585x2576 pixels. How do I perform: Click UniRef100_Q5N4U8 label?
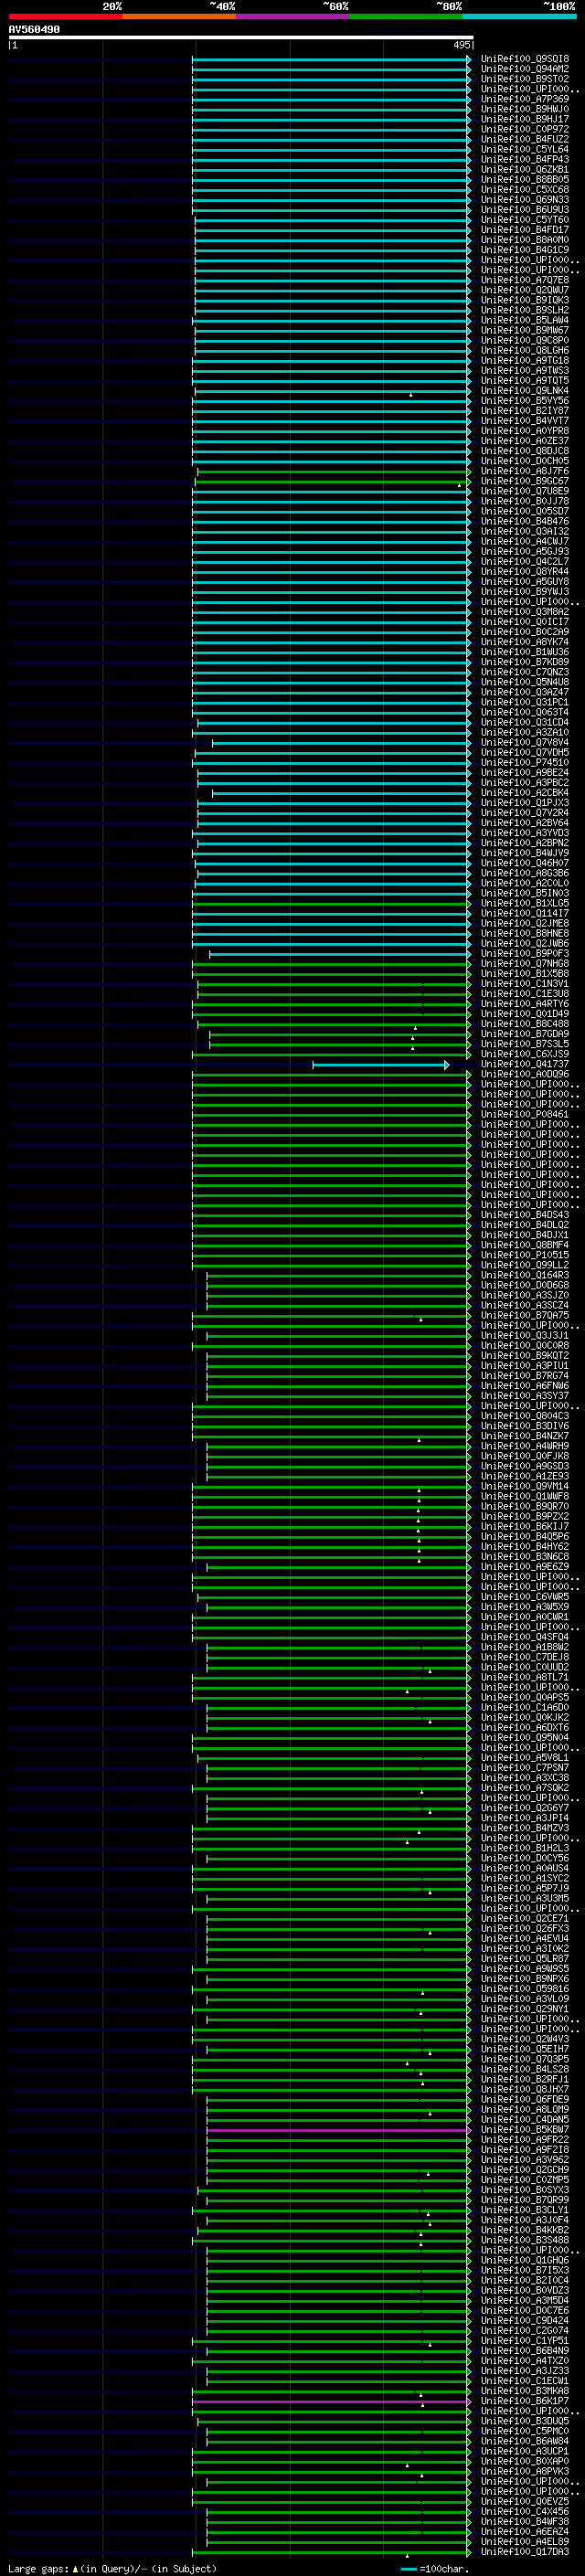[525, 682]
